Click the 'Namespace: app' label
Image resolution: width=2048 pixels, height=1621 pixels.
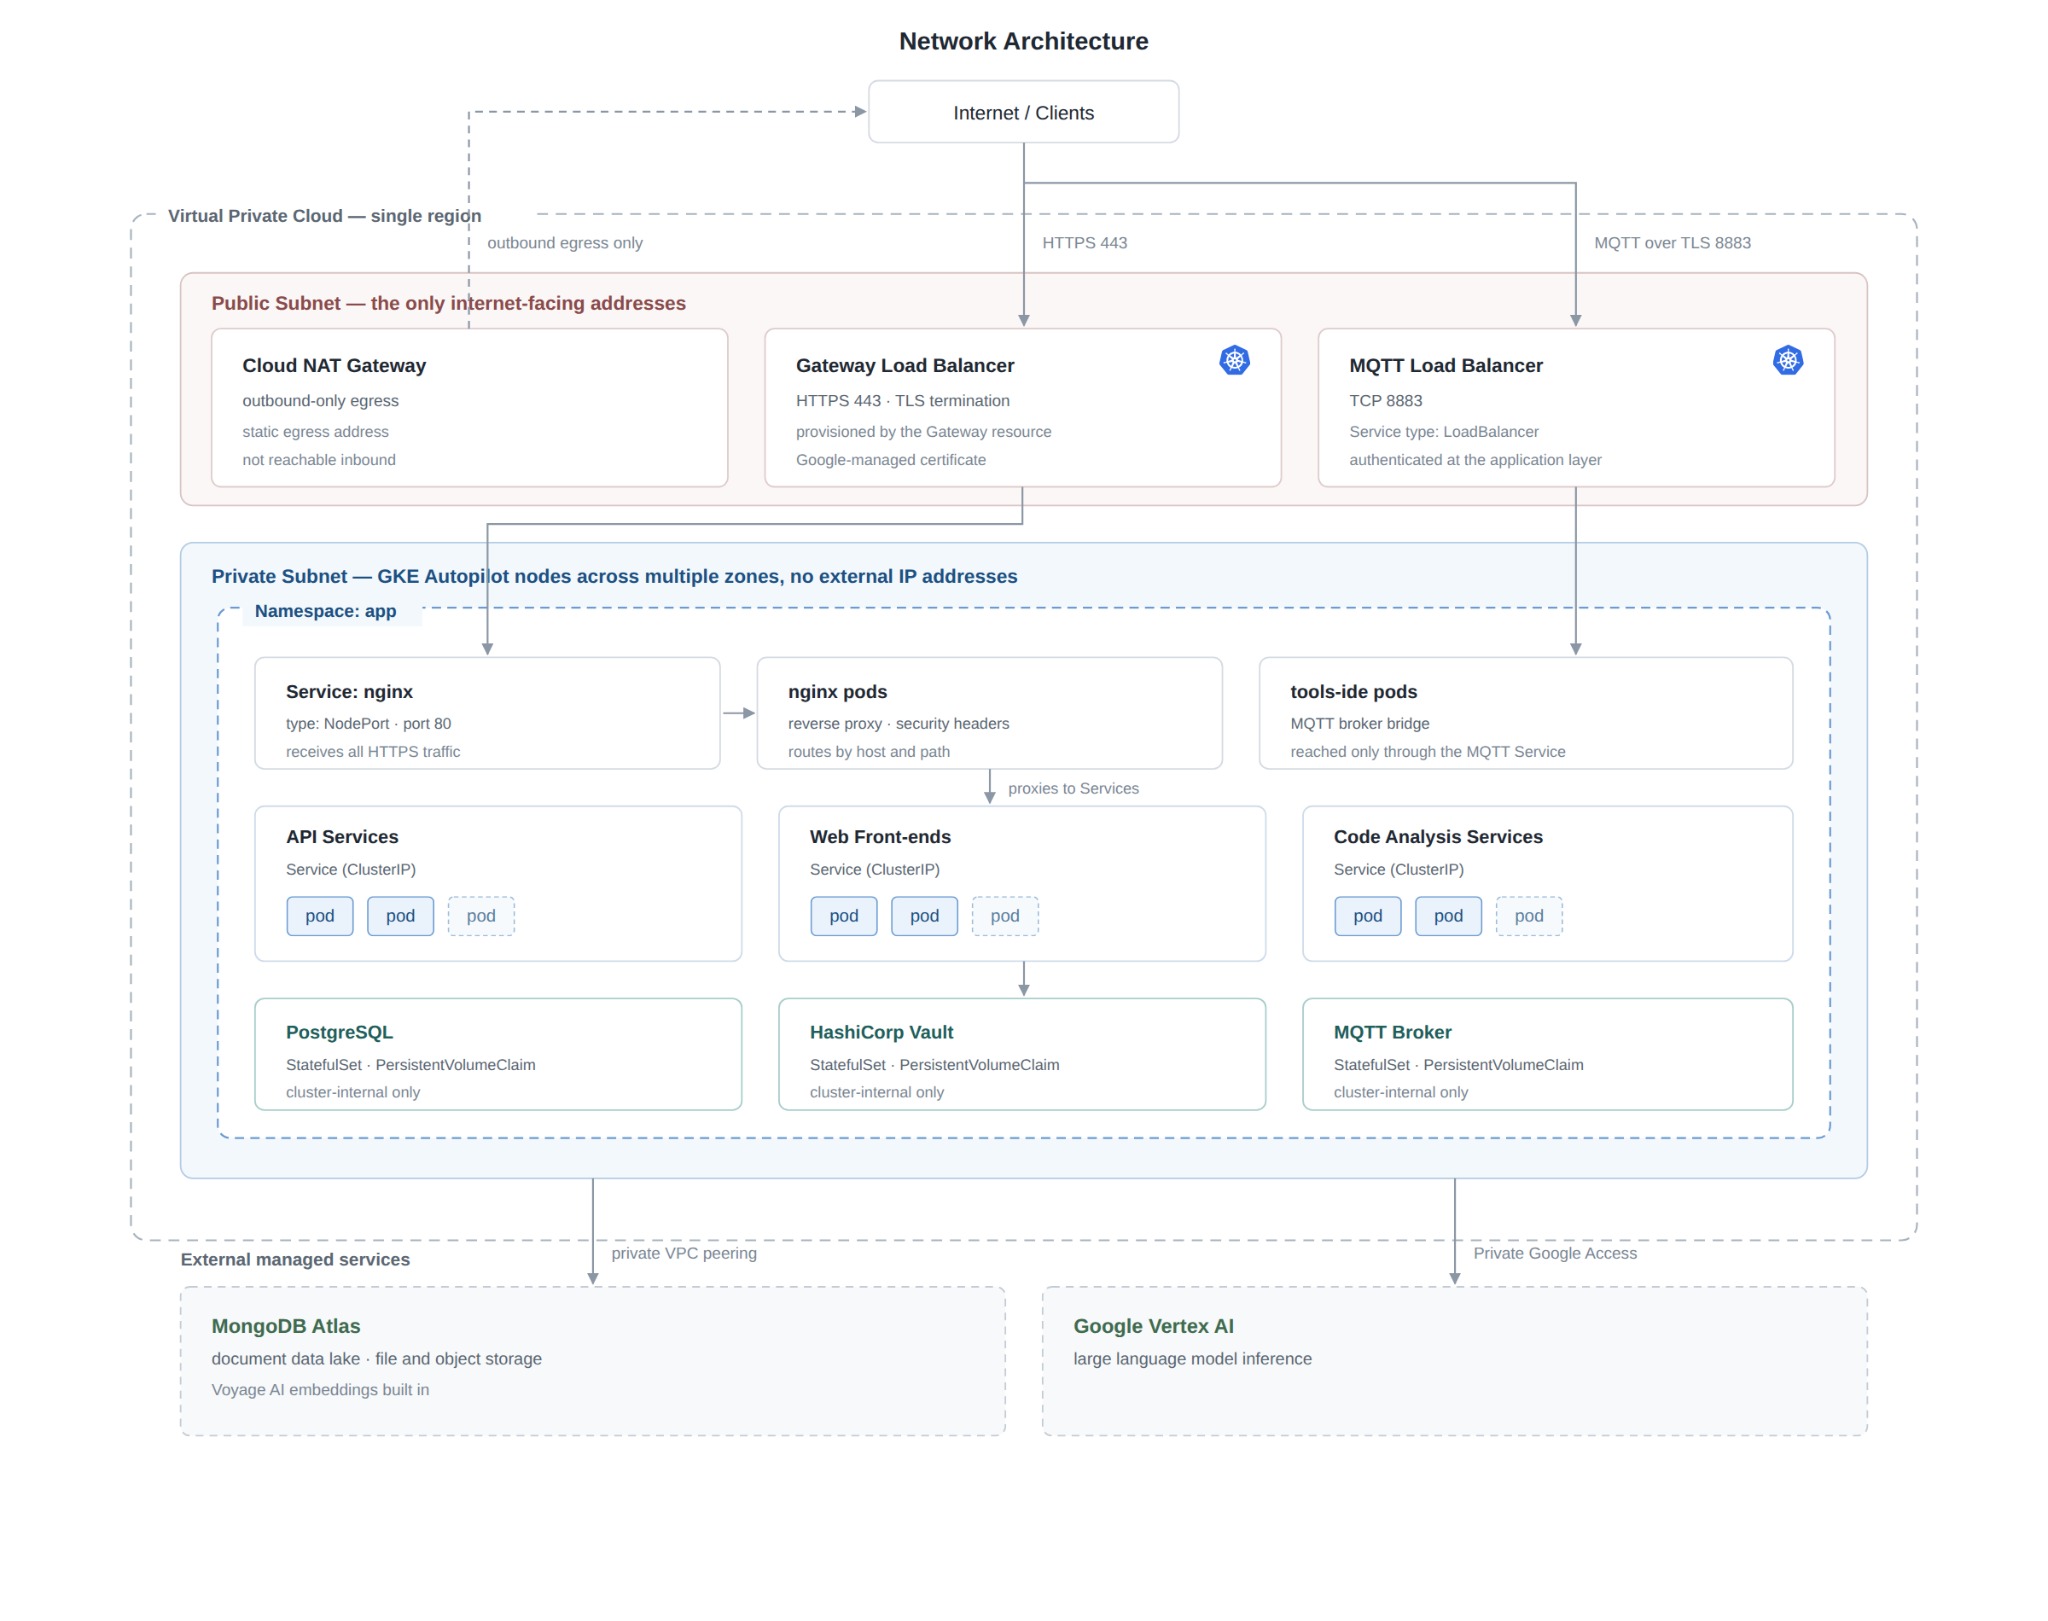coord(325,611)
